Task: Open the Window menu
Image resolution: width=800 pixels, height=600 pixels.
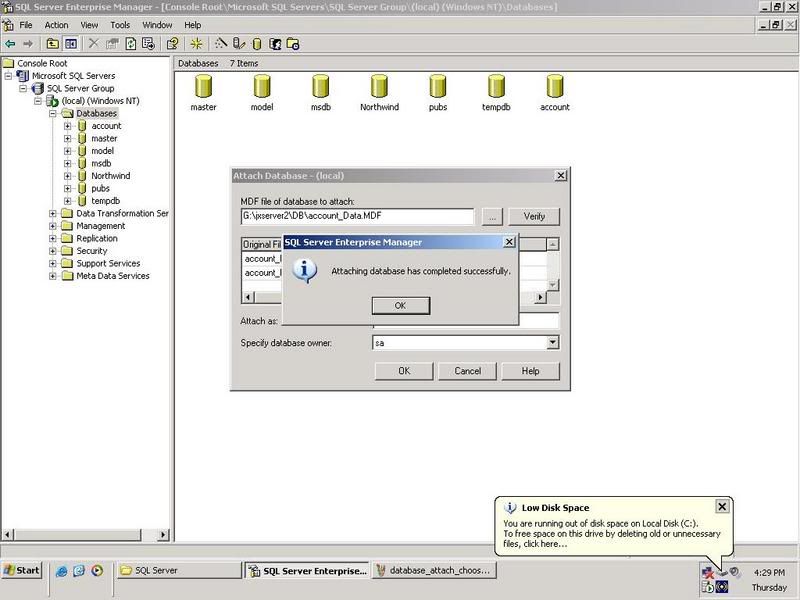Action: pos(157,25)
